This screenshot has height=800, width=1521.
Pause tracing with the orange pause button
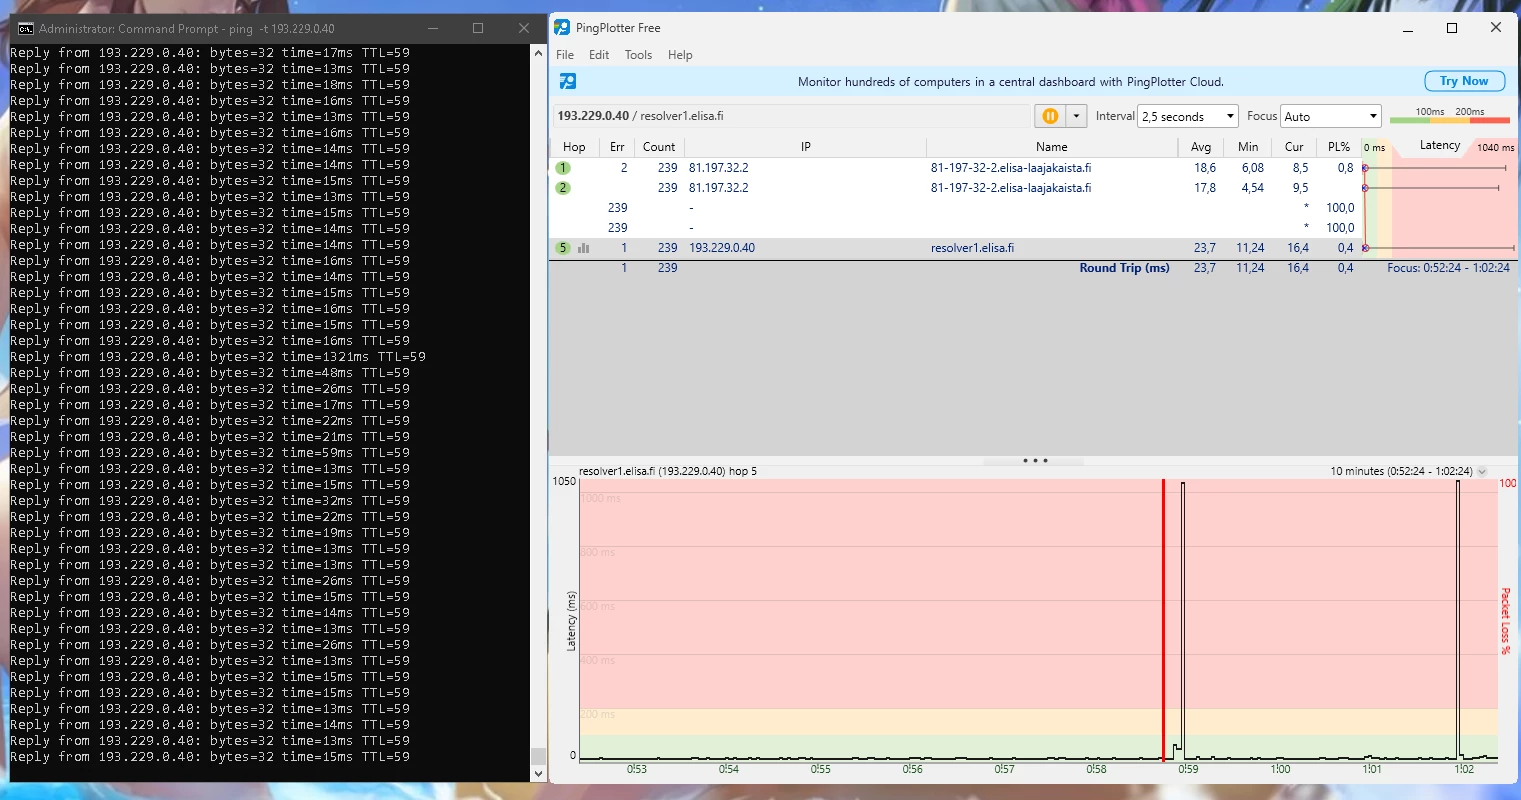click(1050, 116)
